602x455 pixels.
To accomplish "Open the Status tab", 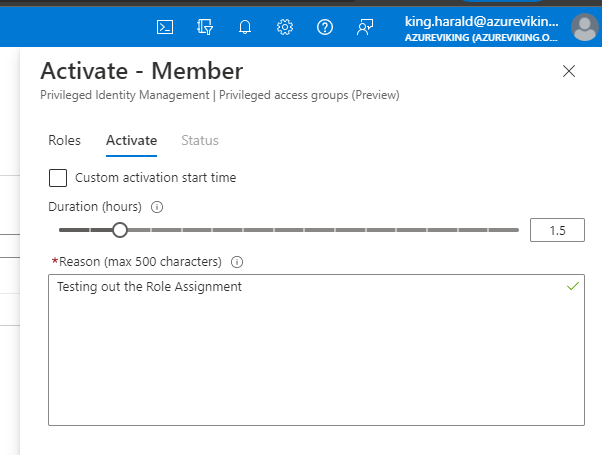I will 199,141.
